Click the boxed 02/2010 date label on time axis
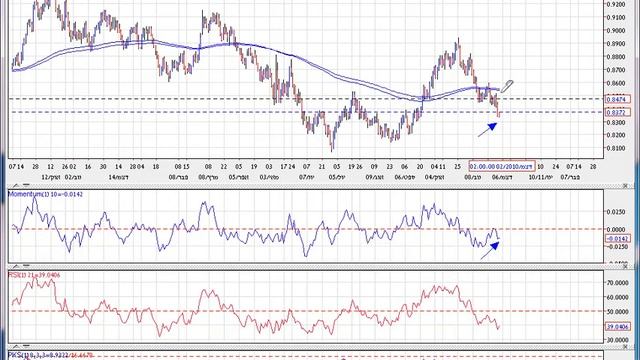Image resolution: width=640 pixels, height=360 pixels. pos(502,166)
